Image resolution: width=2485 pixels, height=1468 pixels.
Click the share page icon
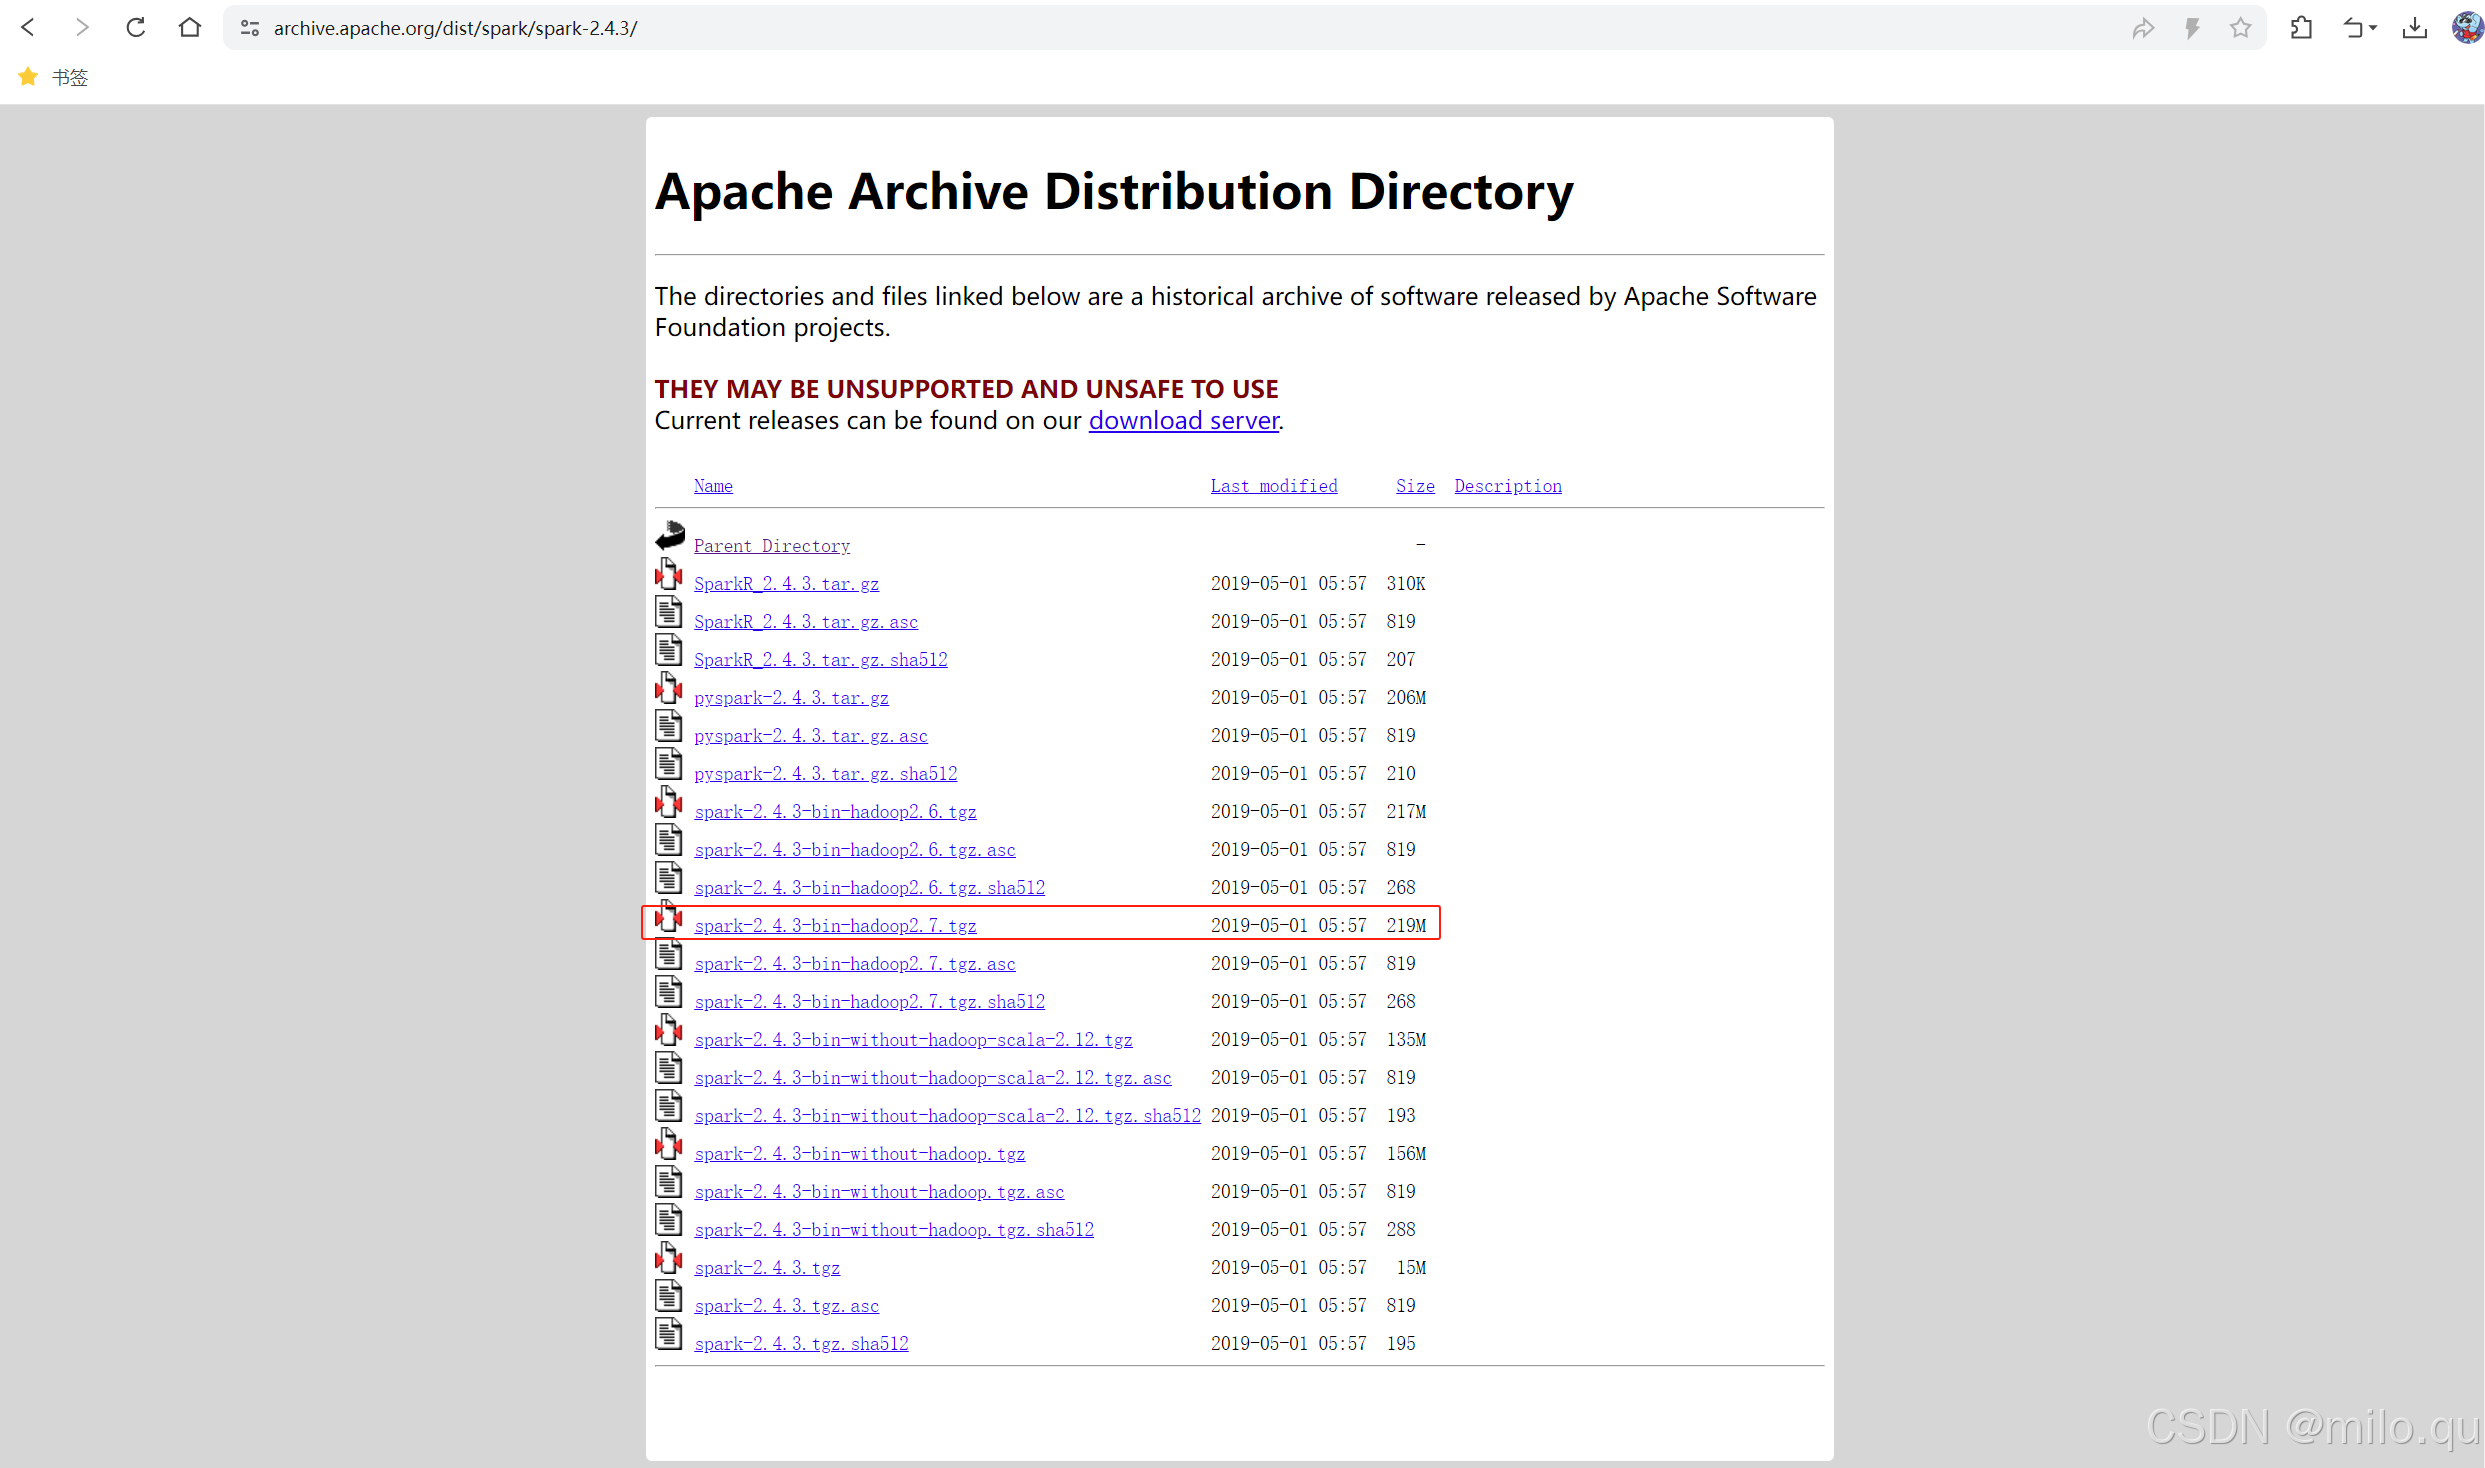2142,28
